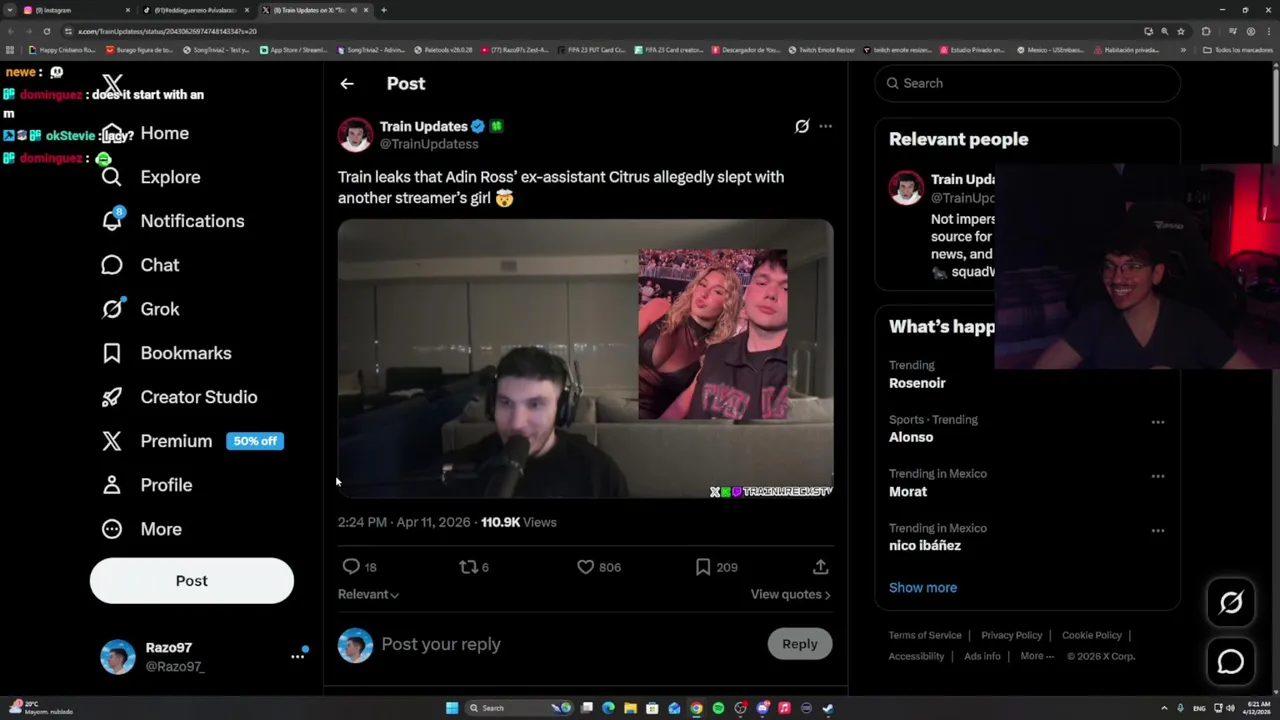Open the X Home page
The width and height of the screenshot is (1280, 720).
(x=145, y=133)
